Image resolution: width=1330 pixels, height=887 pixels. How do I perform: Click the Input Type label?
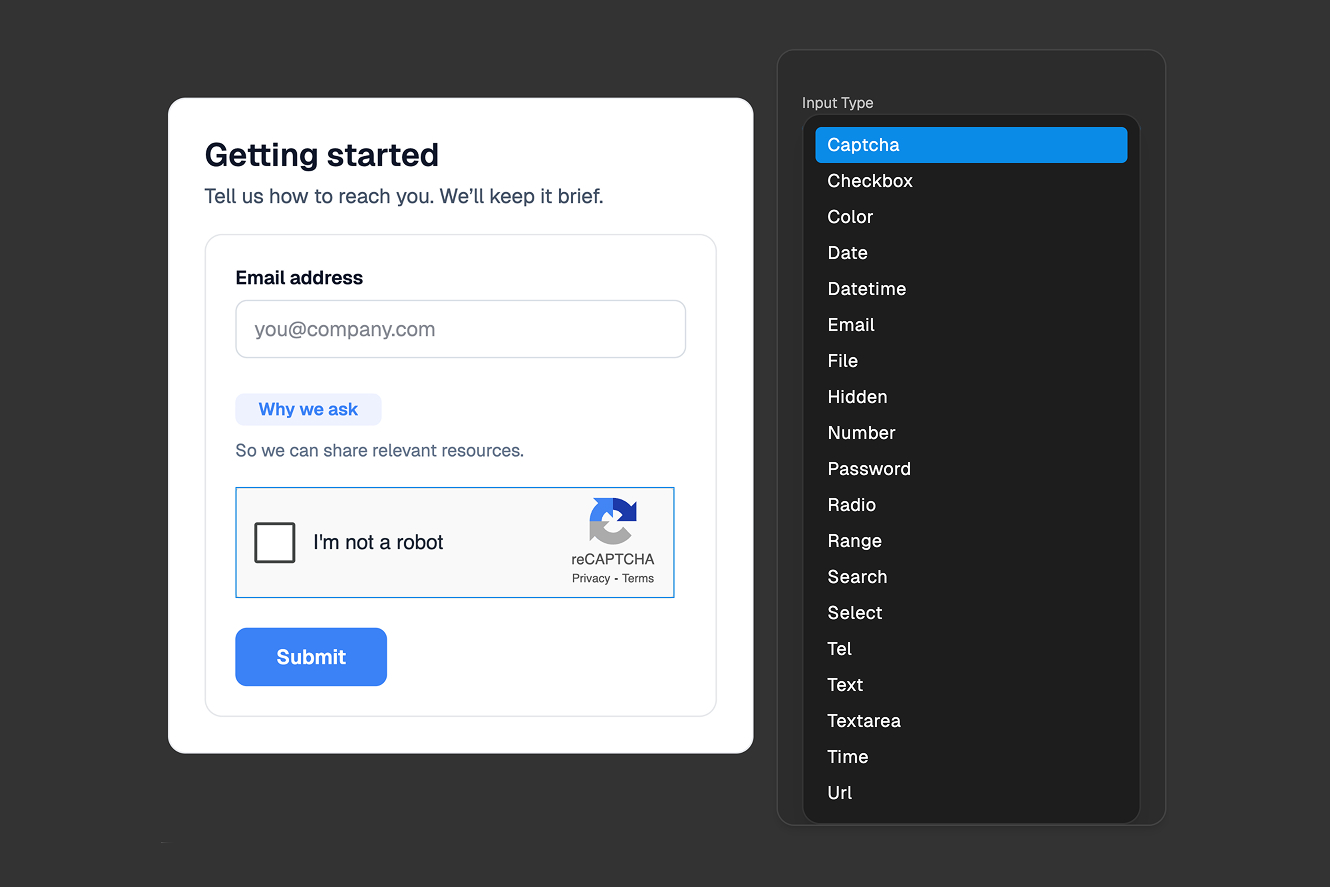[838, 103]
